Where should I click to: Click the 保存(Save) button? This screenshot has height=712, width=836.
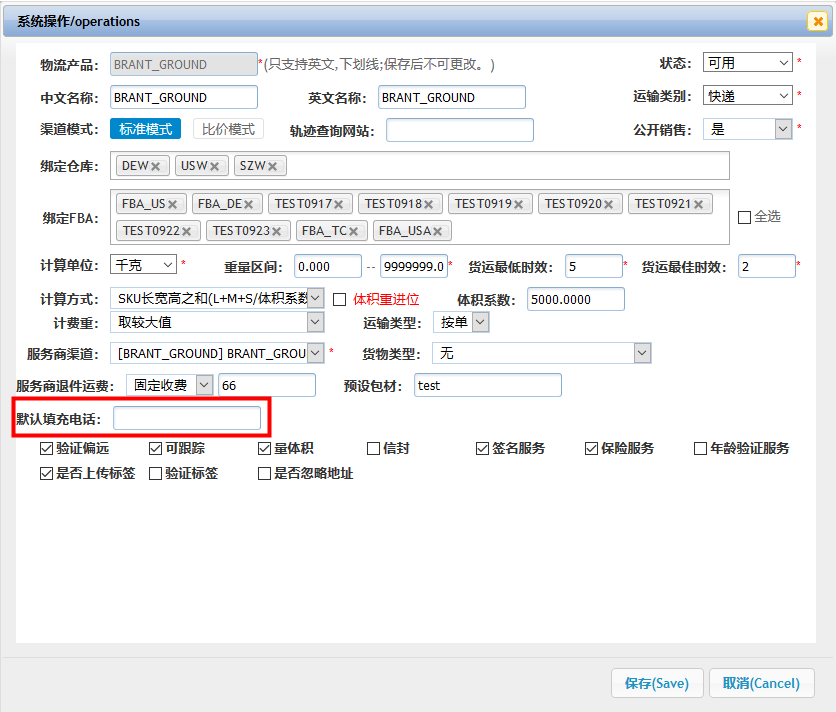[656, 683]
